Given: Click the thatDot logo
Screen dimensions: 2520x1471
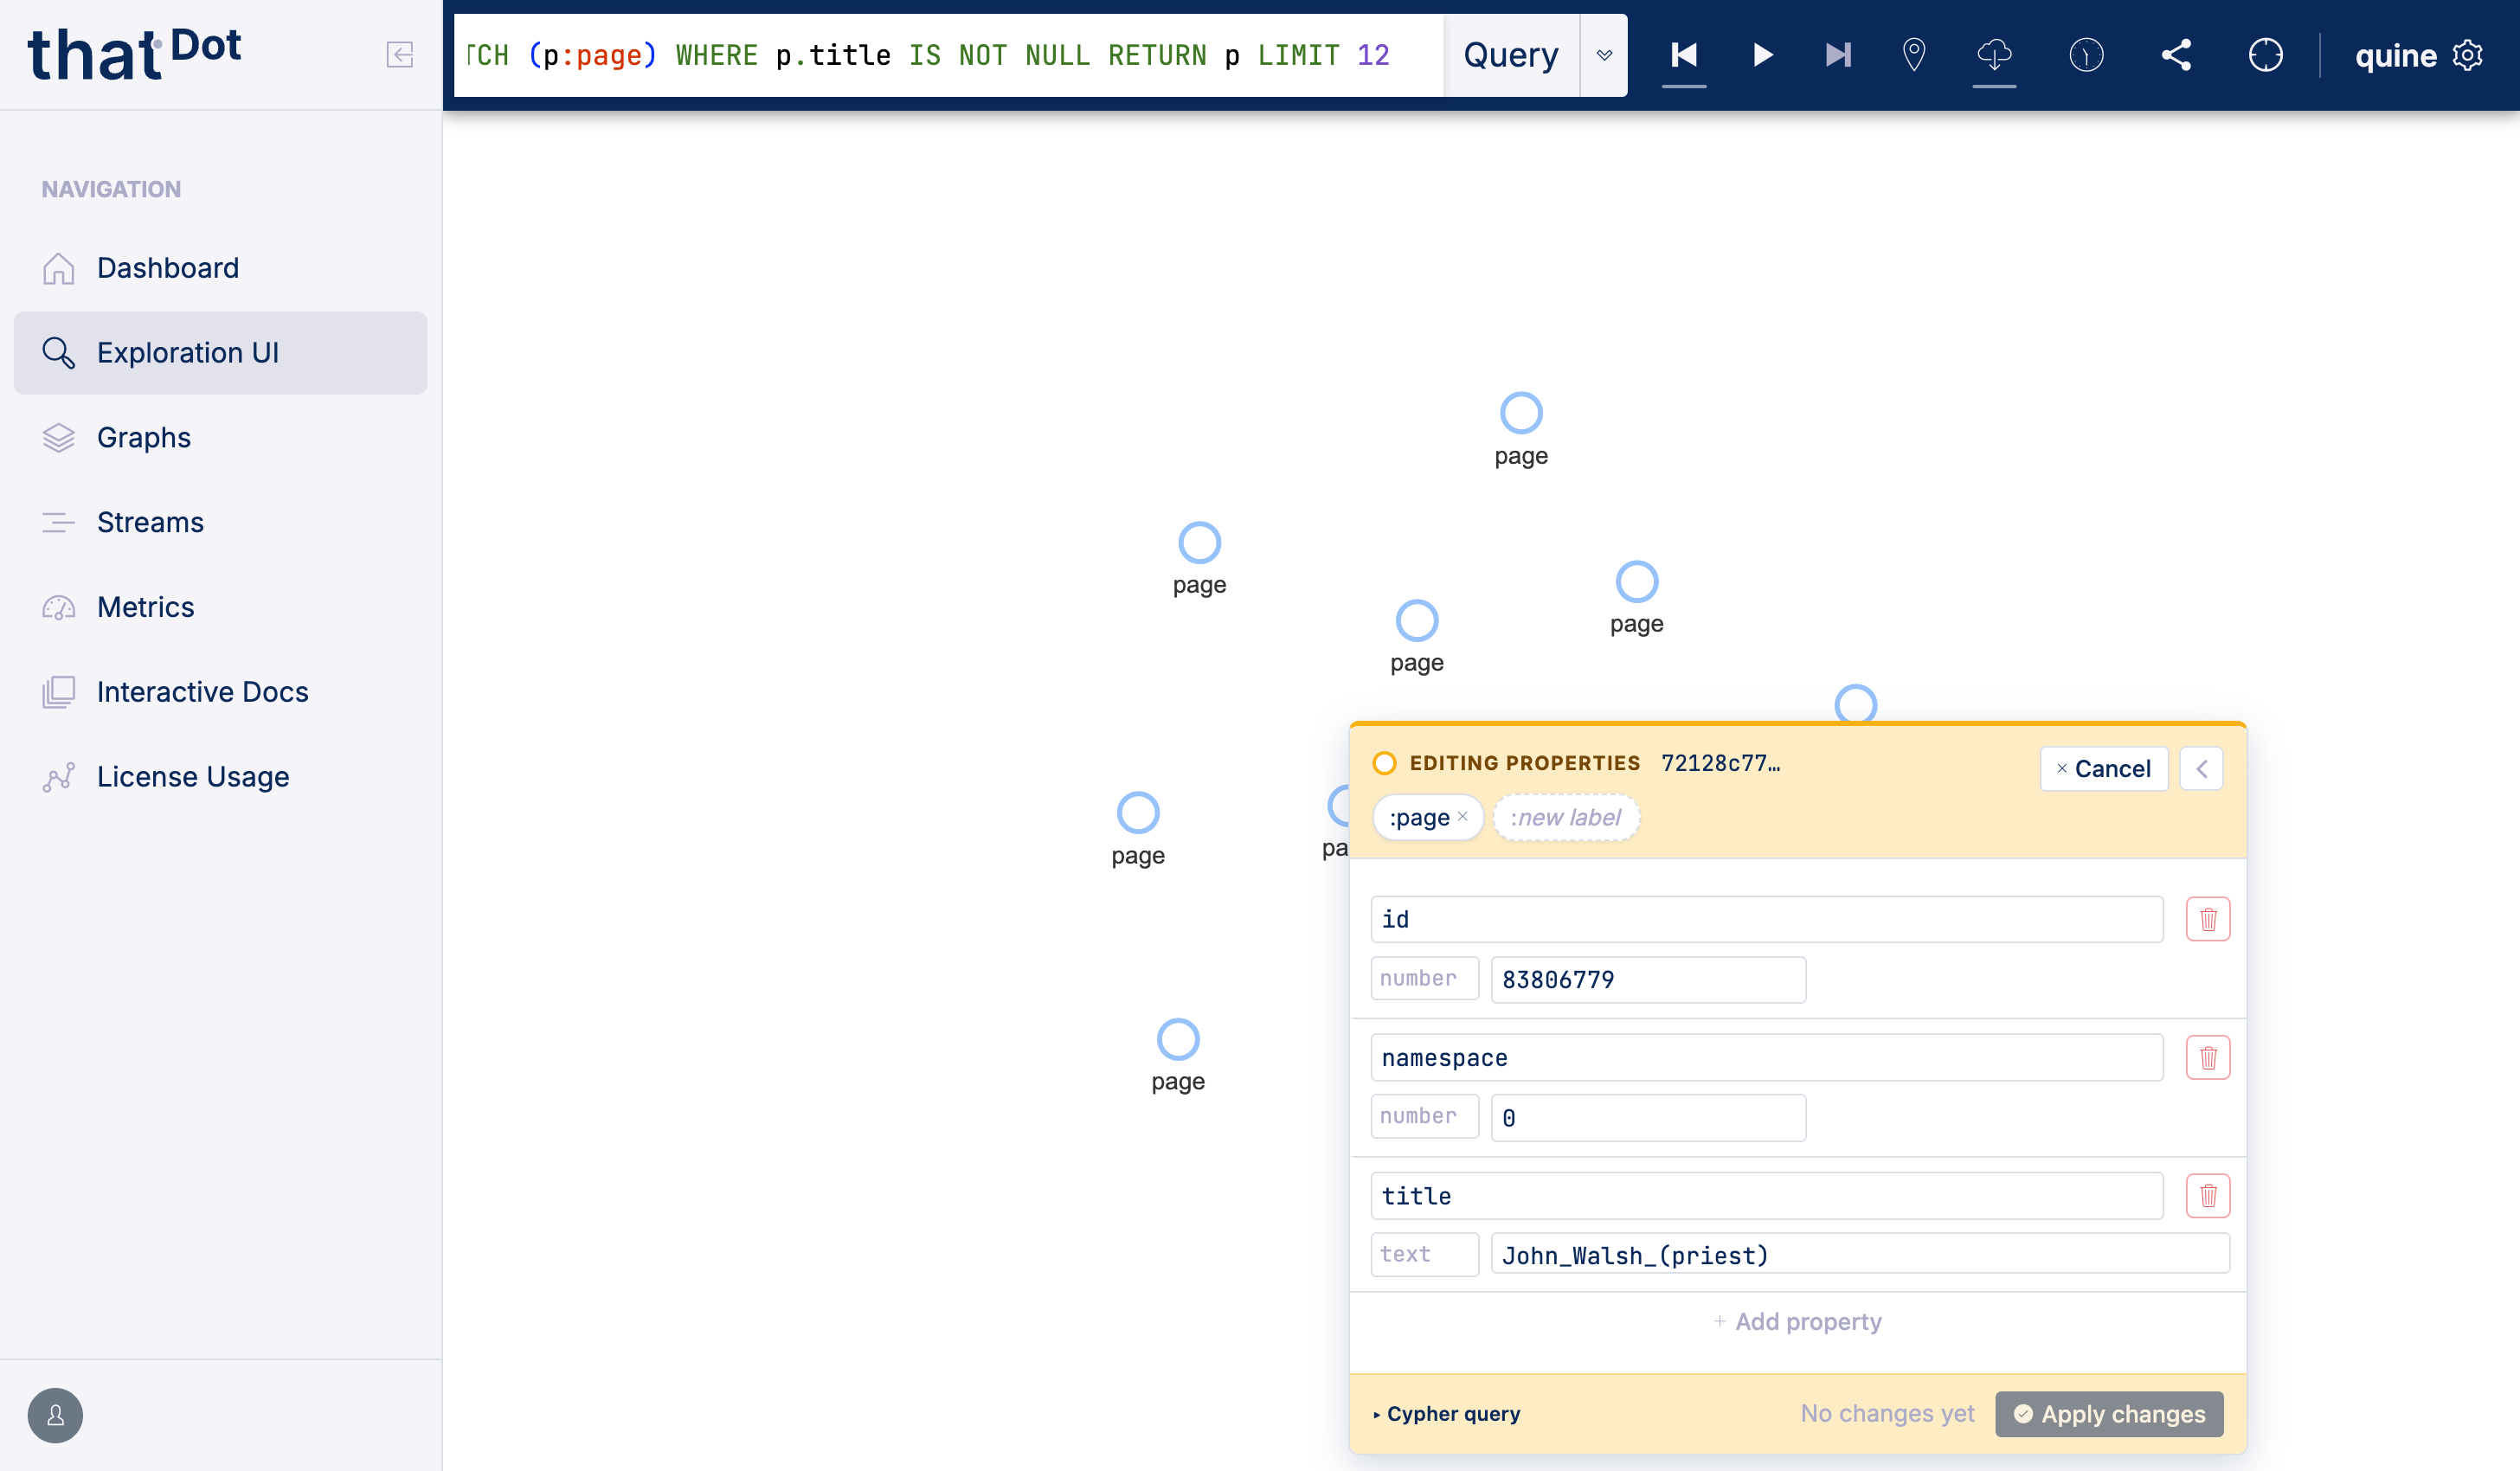Looking at the screenshot, I should [135, 54].
